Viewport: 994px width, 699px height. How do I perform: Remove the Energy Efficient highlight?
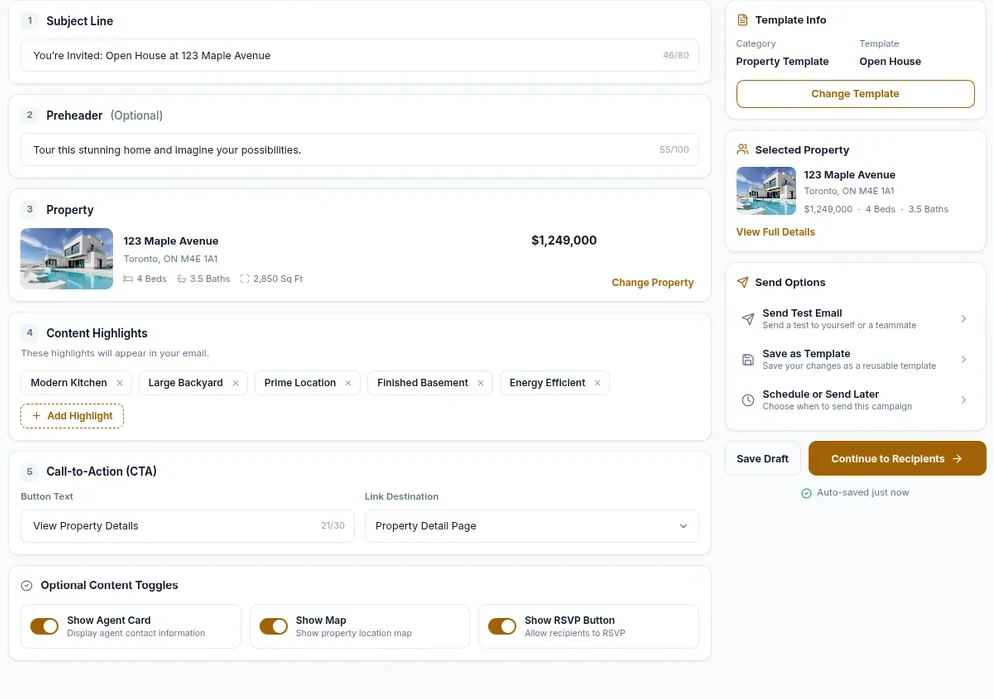click(x=597, y=383)
